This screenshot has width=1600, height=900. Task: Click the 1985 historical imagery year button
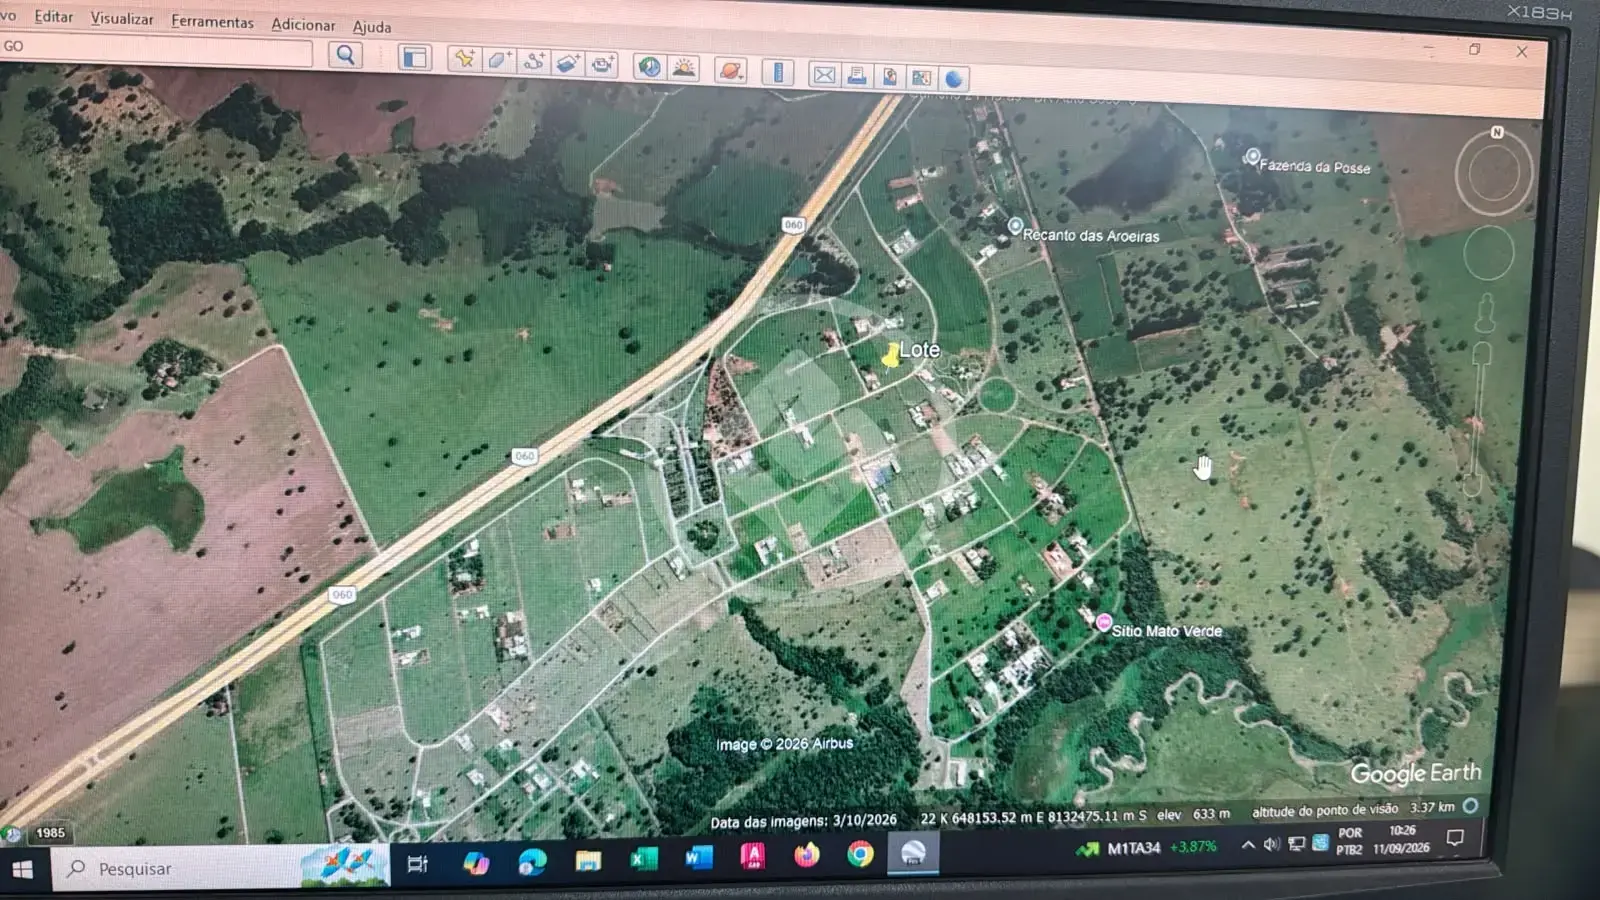[x=50, y=833]
